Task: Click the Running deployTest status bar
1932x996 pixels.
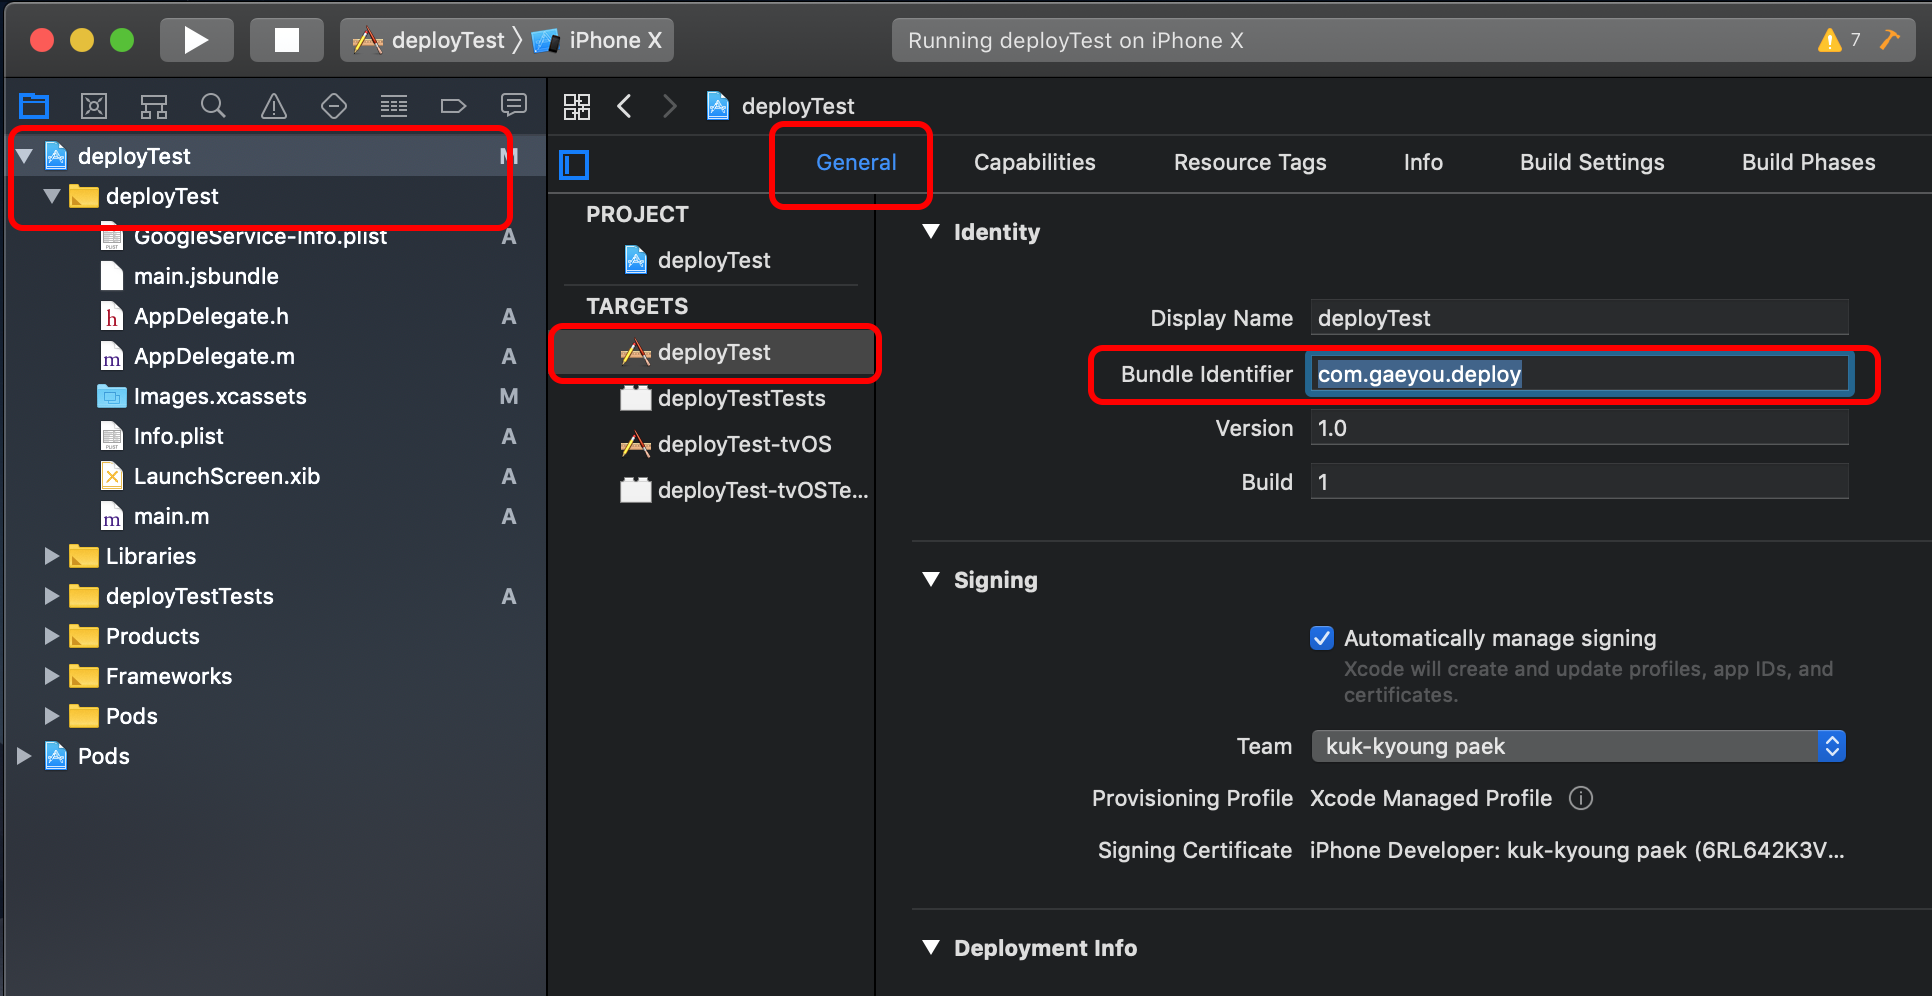Action: [x=1404, y=40]
